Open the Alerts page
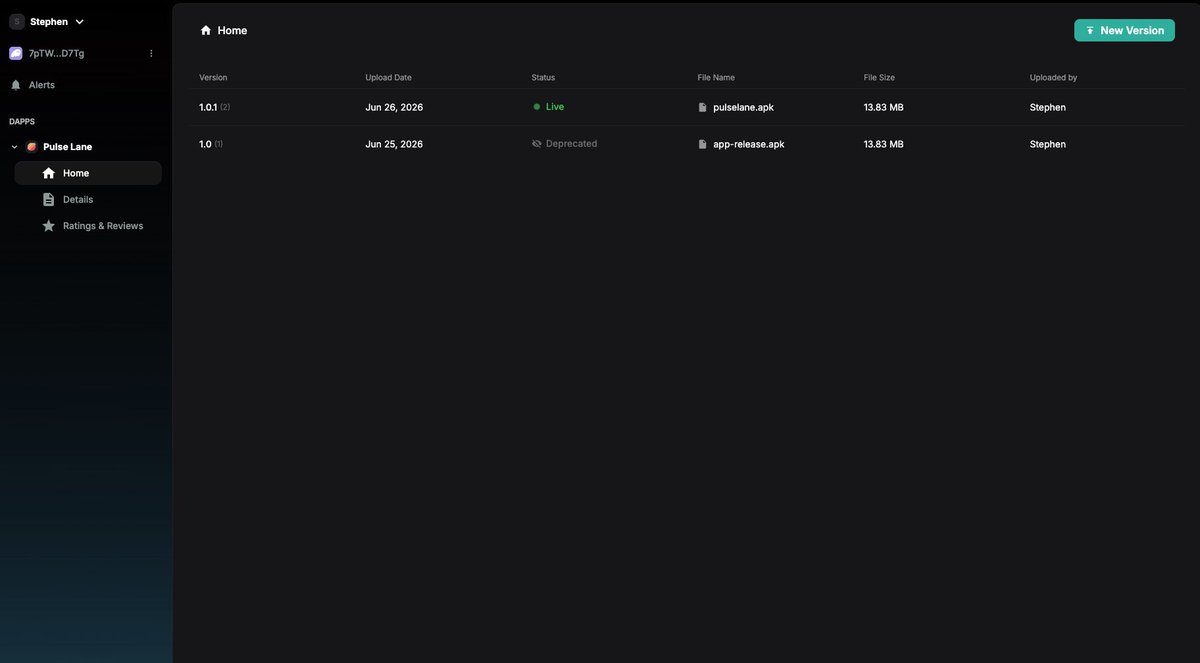 click(x=42, y=85)
